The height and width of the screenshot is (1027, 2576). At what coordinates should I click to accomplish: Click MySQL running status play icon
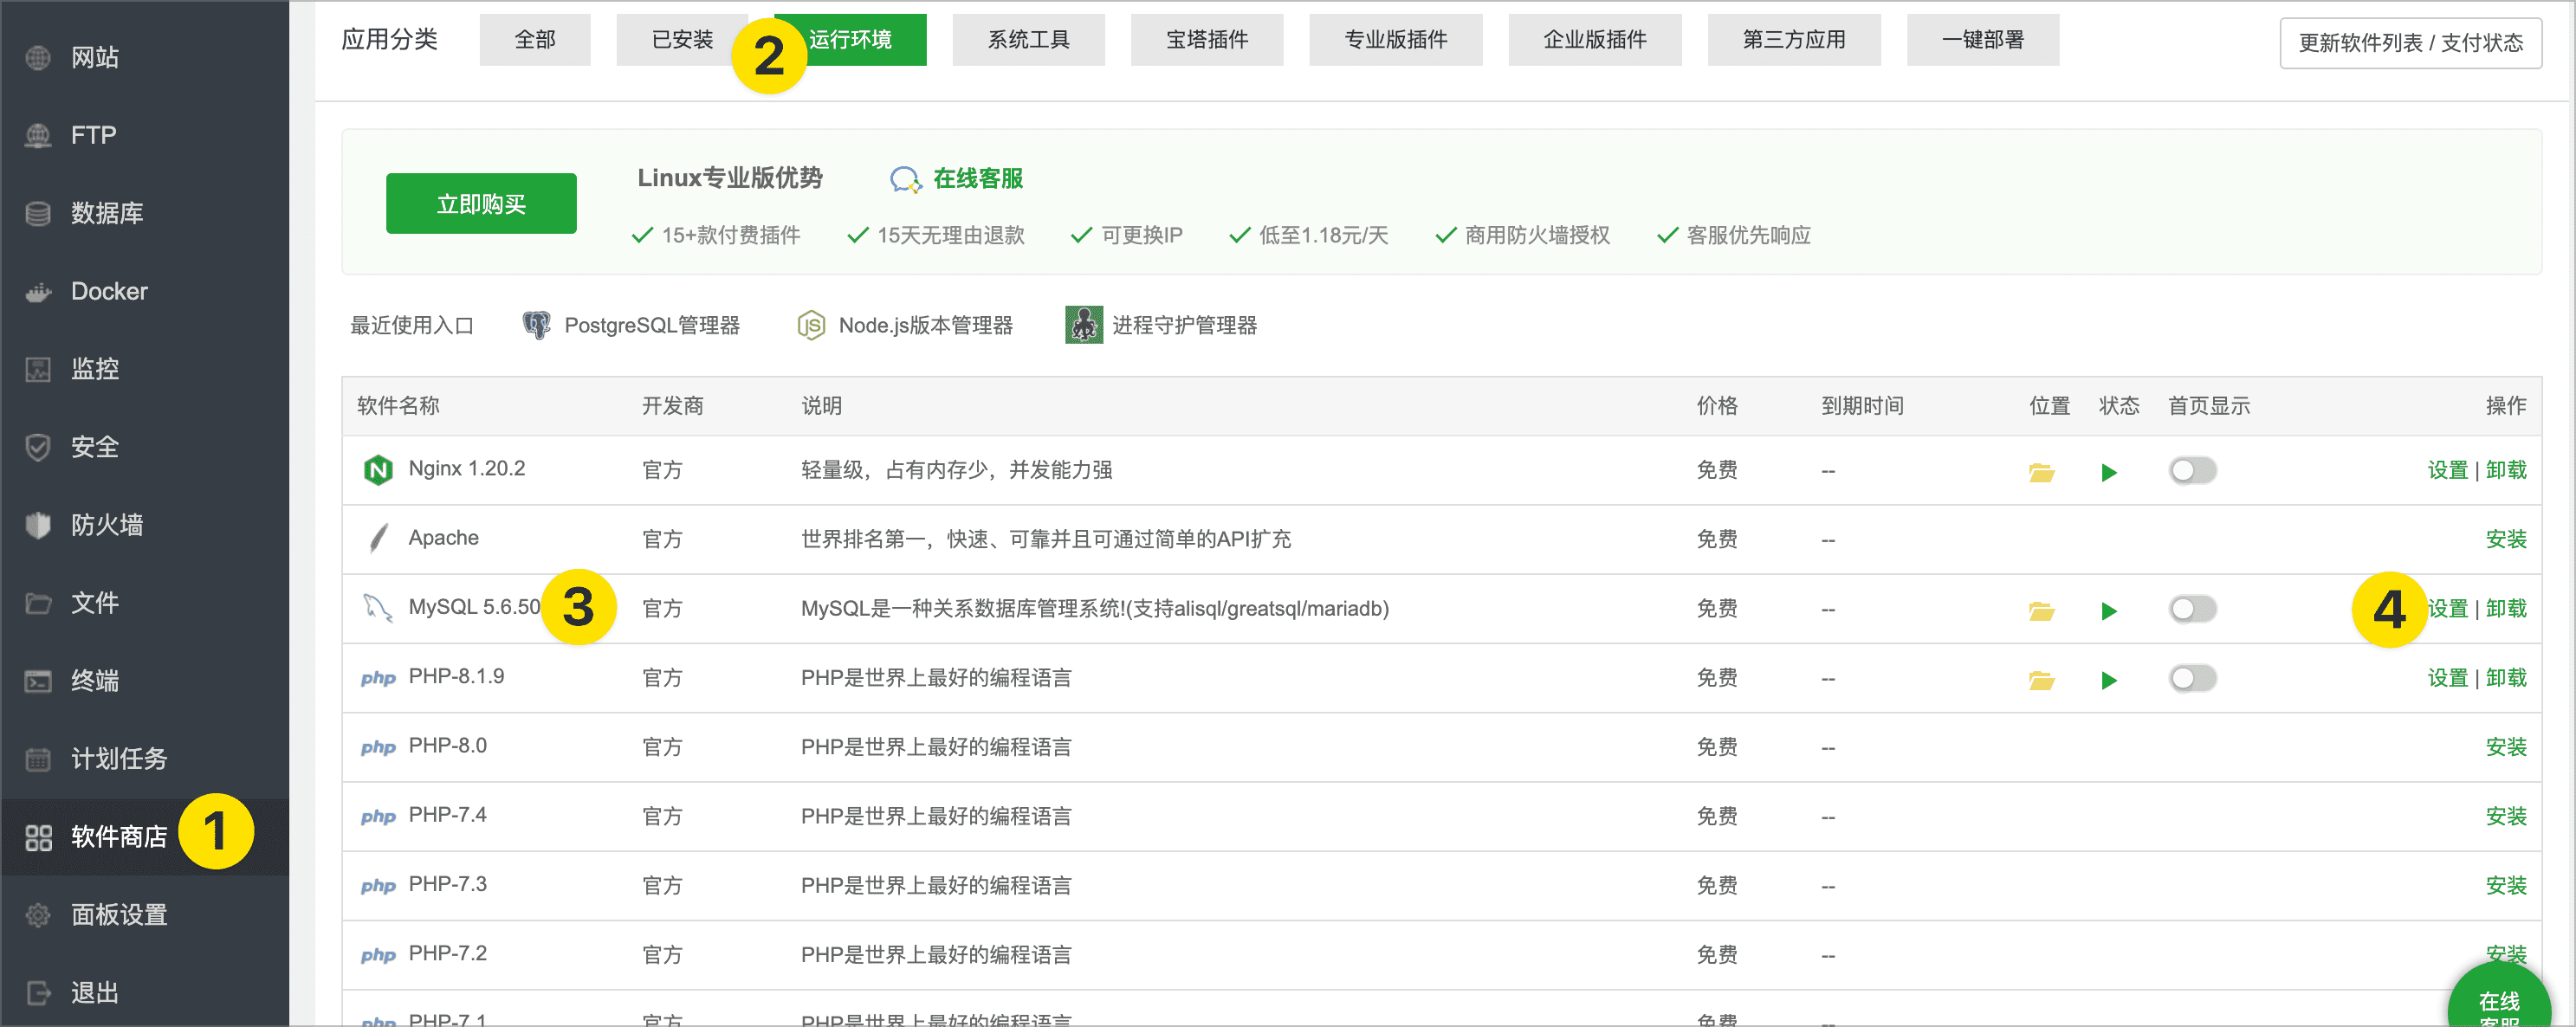click(2109, 610)
